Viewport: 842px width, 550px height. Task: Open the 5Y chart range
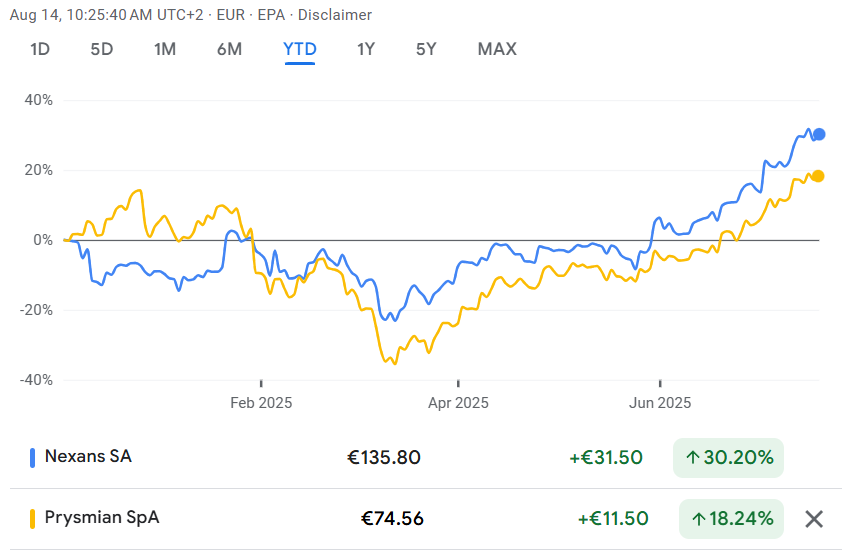point(426,49)
